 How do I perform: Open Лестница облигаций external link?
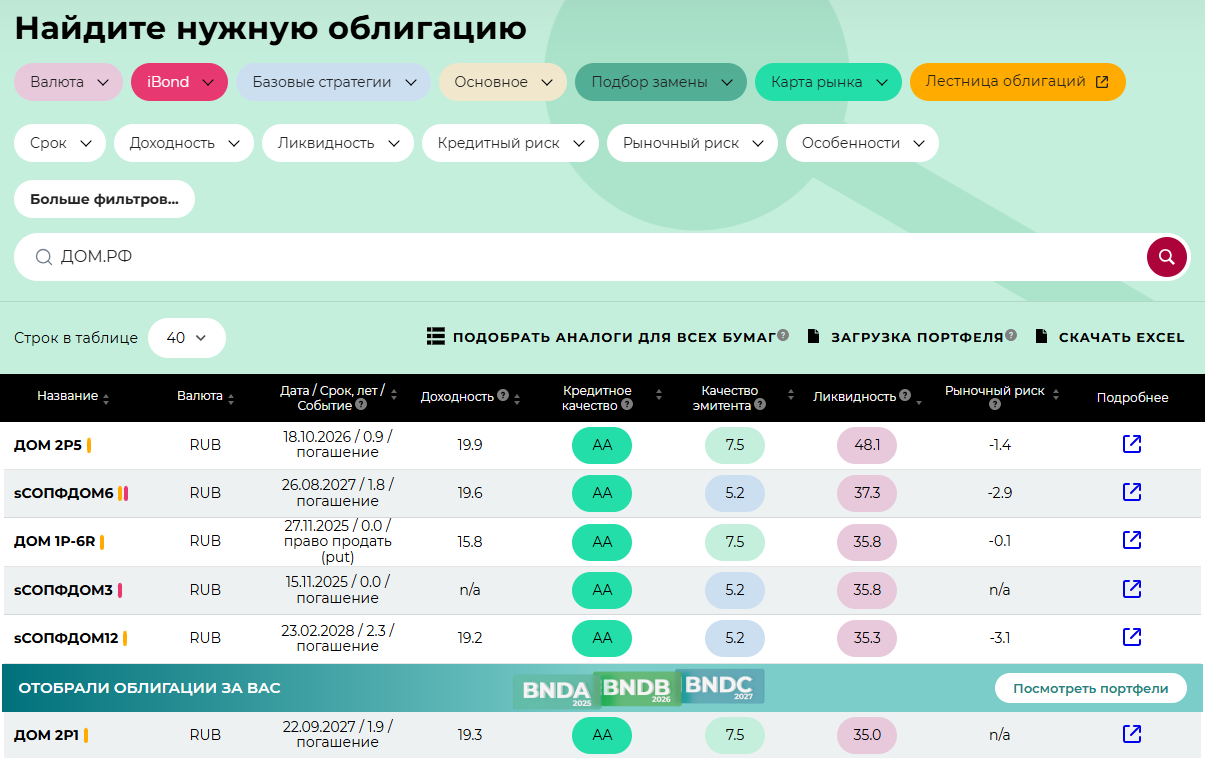click(1017, 82)
